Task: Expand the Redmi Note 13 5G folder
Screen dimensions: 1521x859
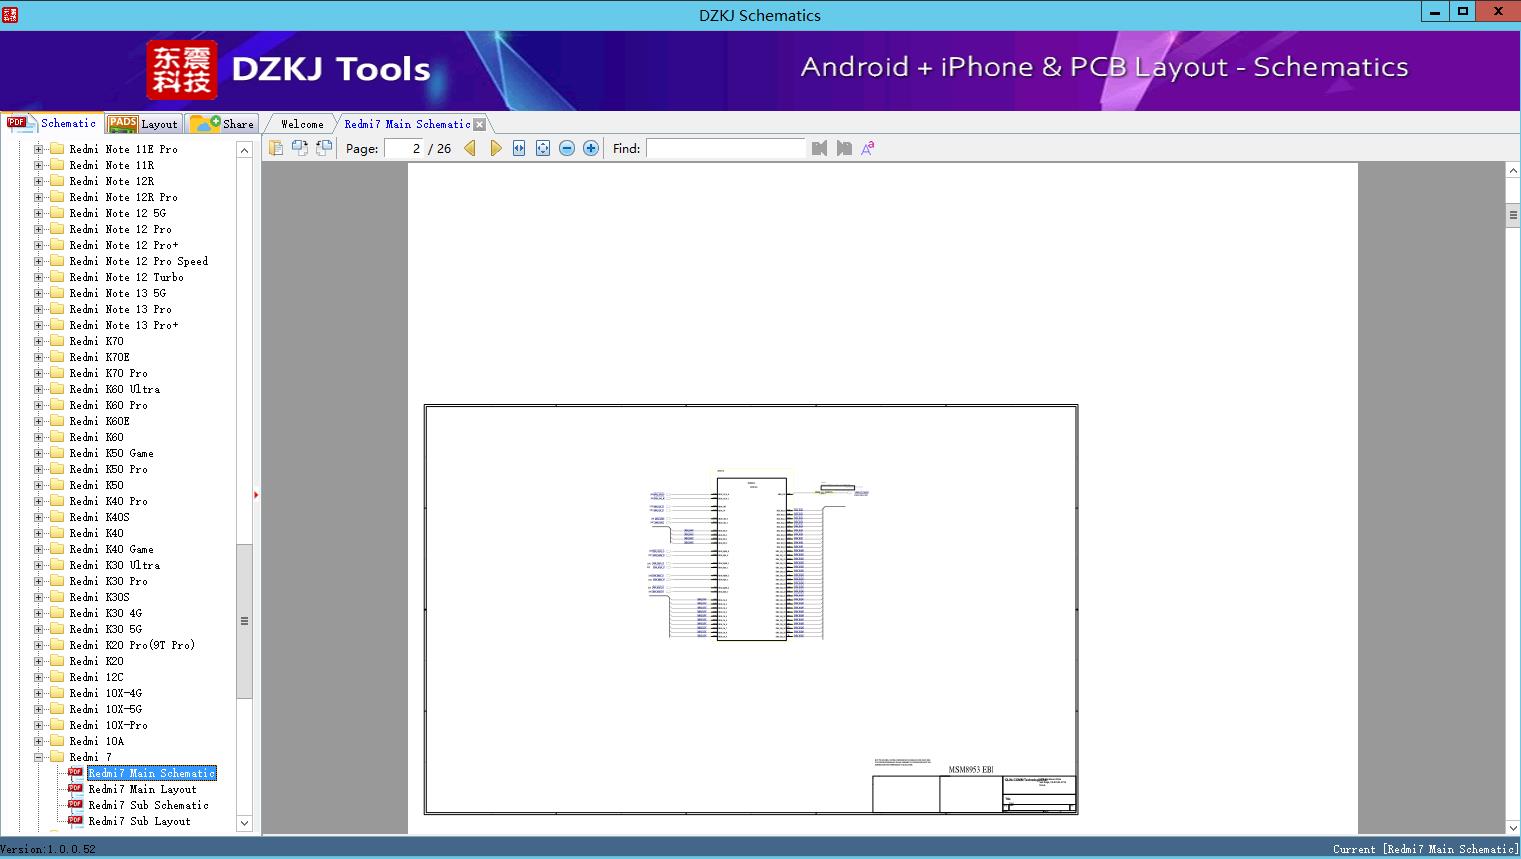Action: 39,293
